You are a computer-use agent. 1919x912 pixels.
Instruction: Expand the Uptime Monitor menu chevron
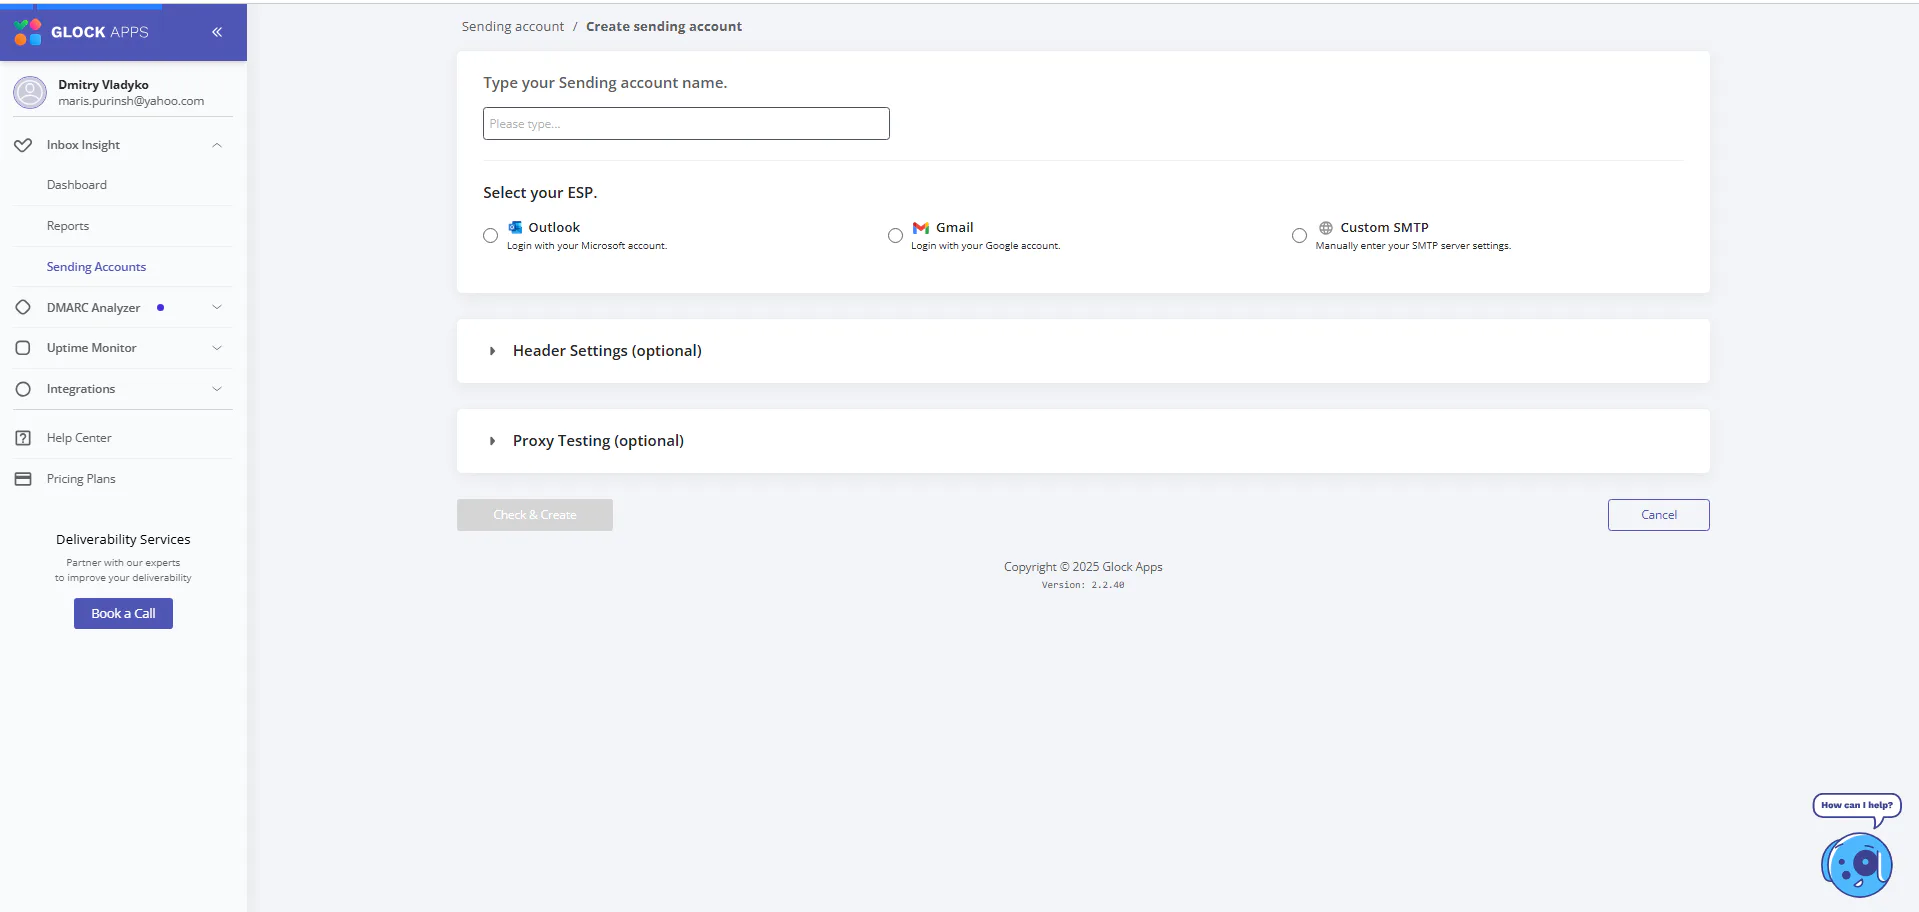(217, 348)
